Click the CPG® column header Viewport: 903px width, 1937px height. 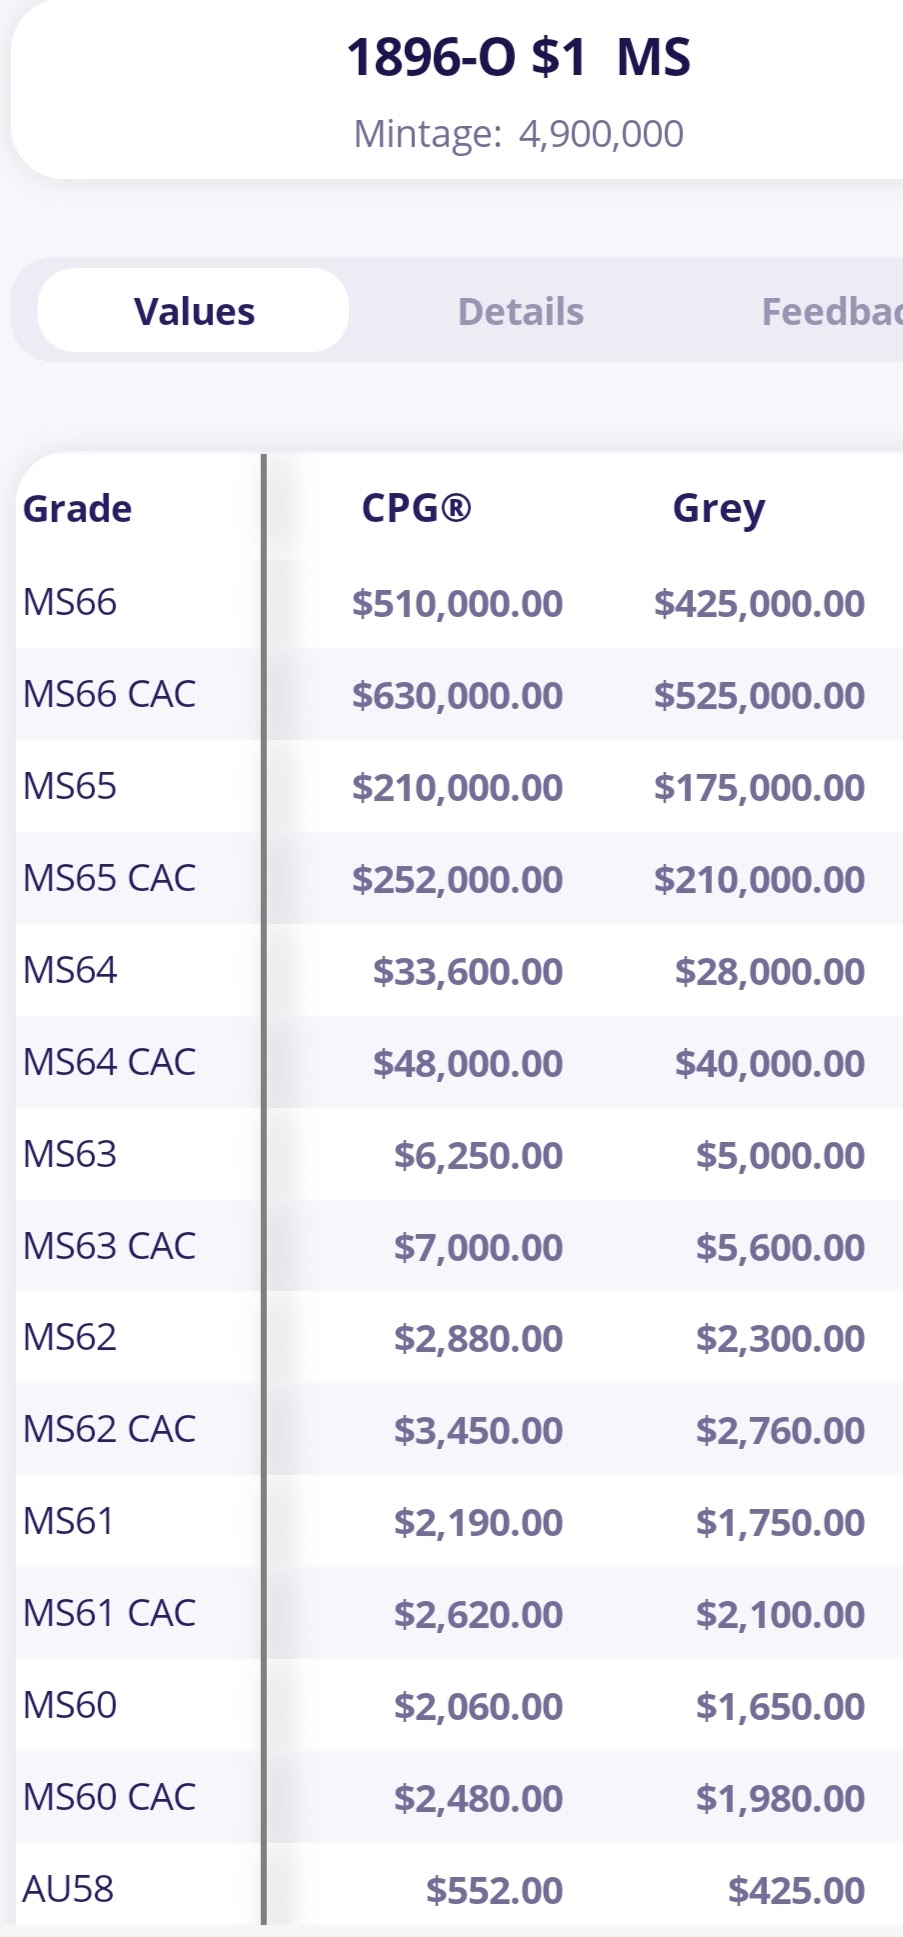[x=416, y=509]
